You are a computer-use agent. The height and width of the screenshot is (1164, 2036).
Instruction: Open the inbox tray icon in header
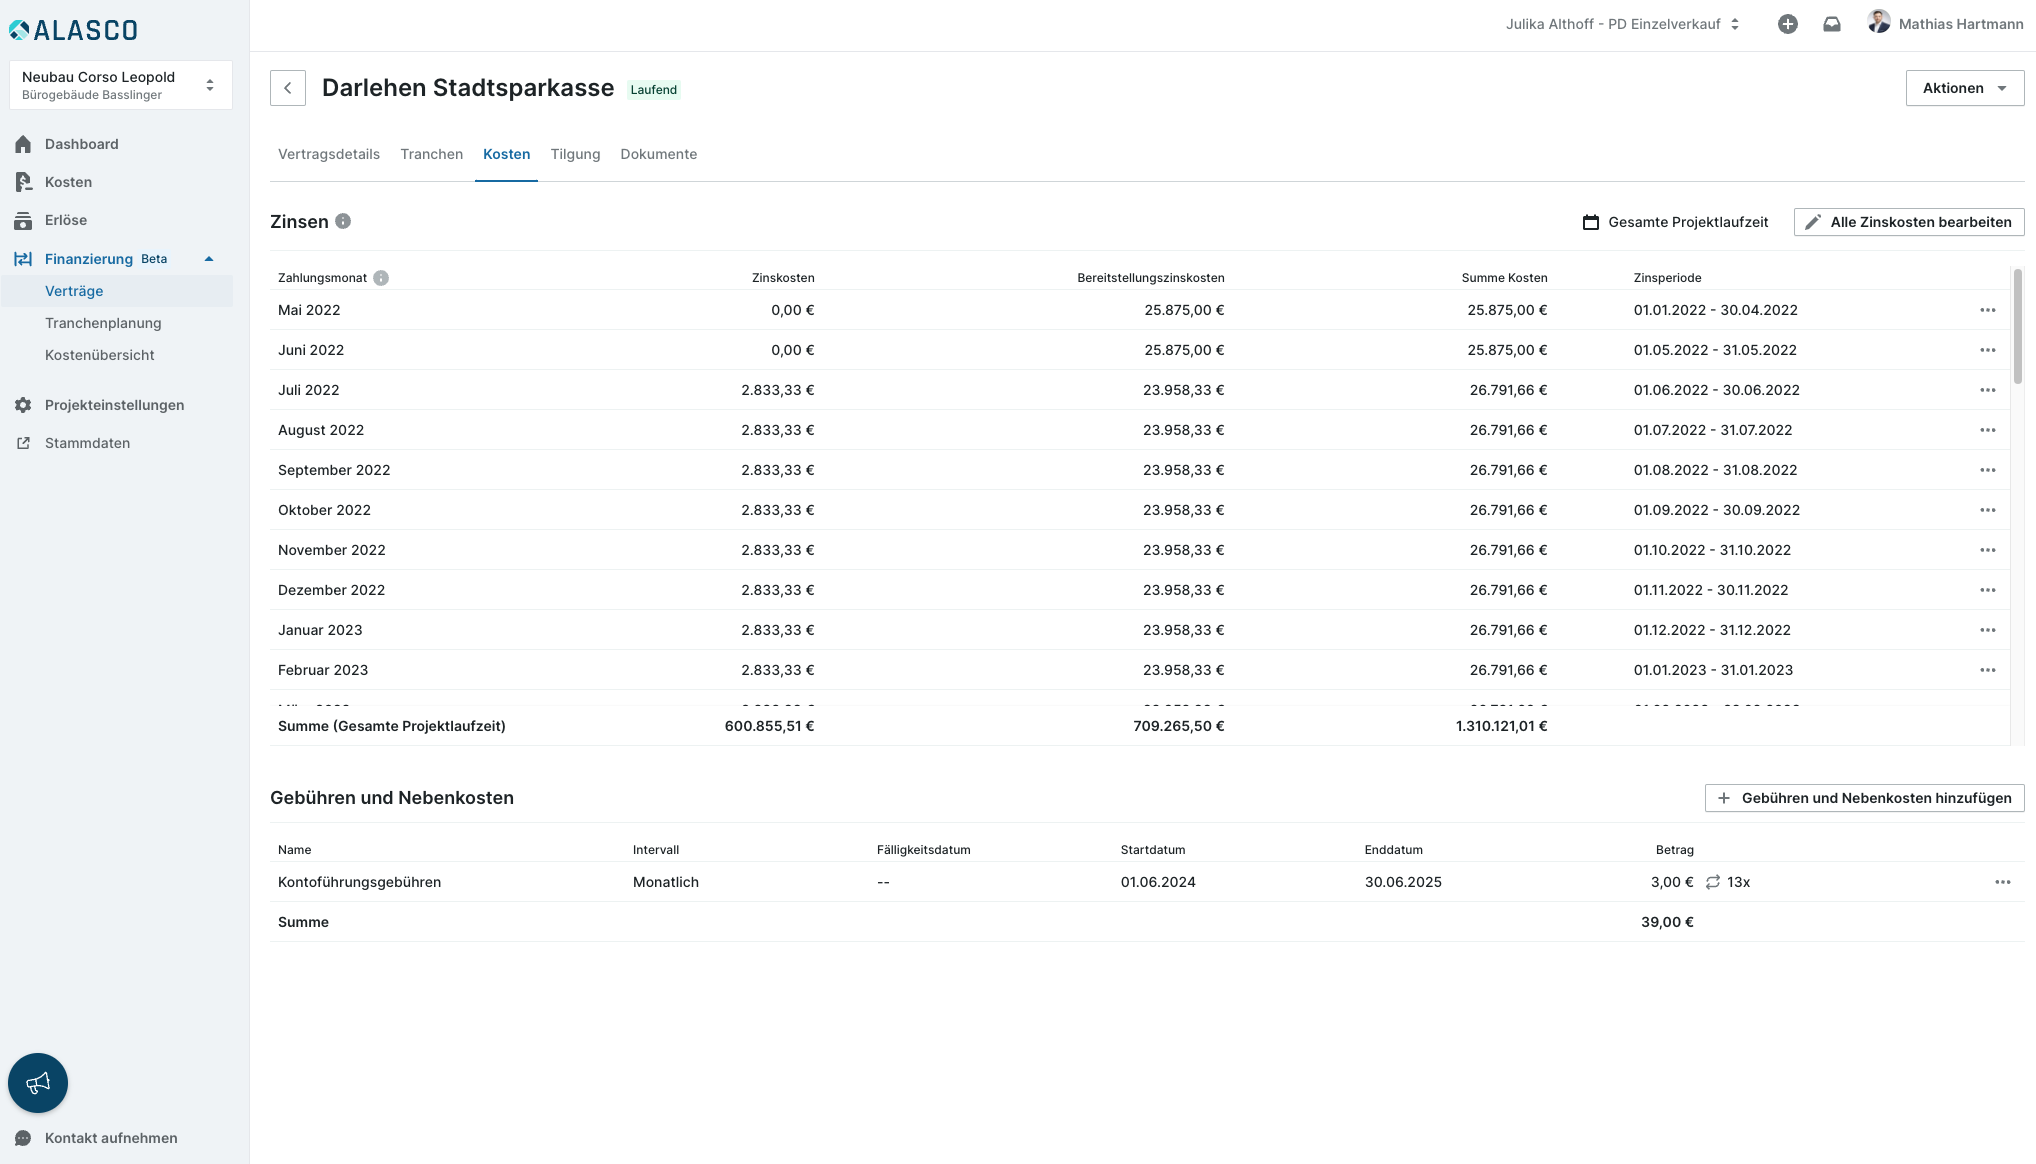tap(1832, 24)
